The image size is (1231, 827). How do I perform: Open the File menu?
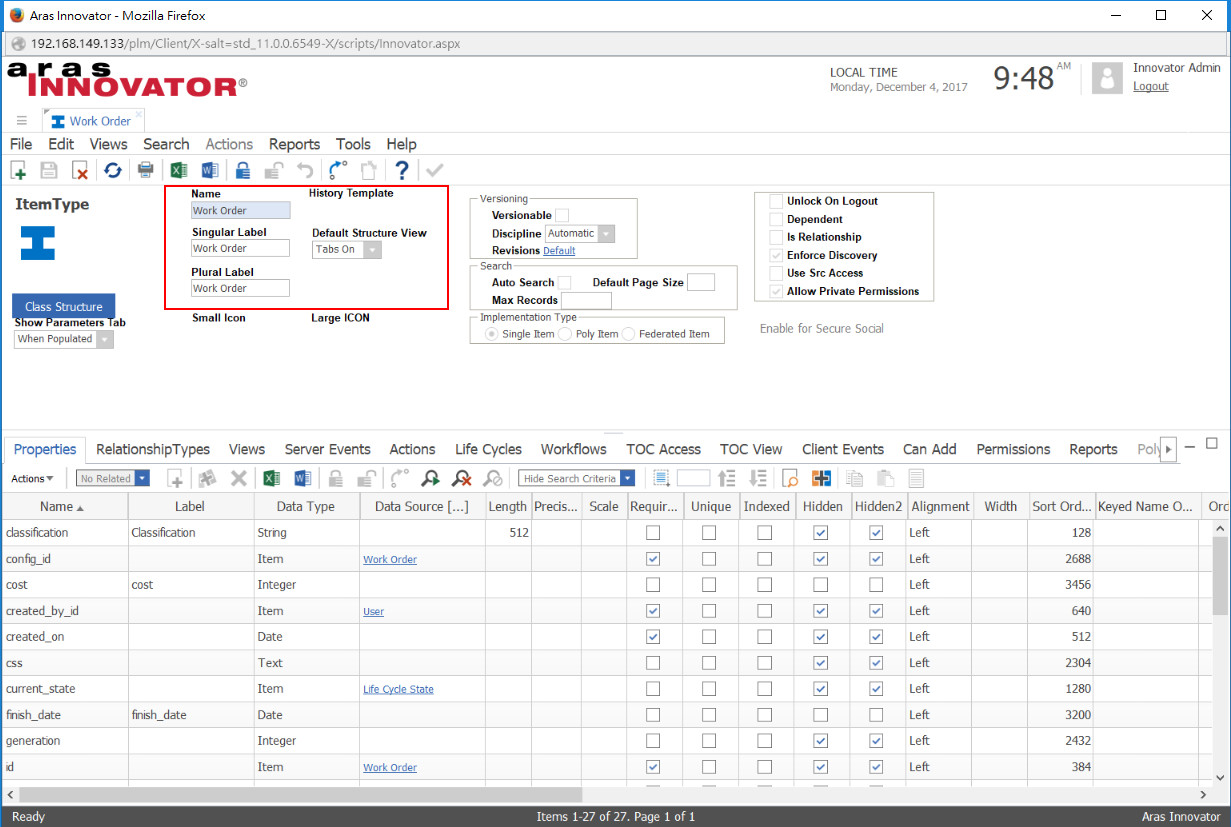coord(21,144)
